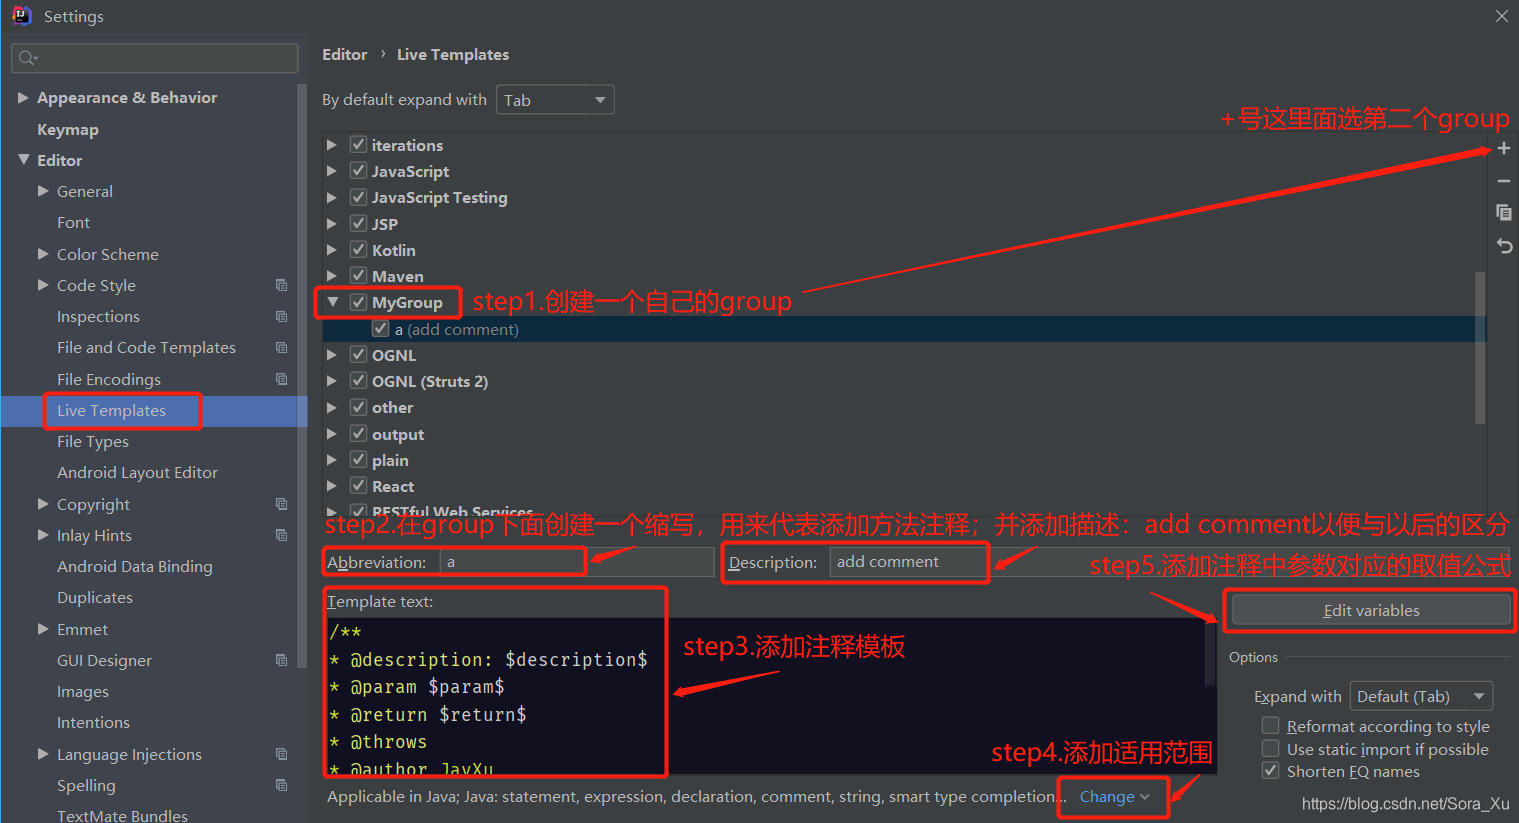1519x823 pixels.
Task: Click the restore deleted defaults icon
Action: click(1503, 245)
